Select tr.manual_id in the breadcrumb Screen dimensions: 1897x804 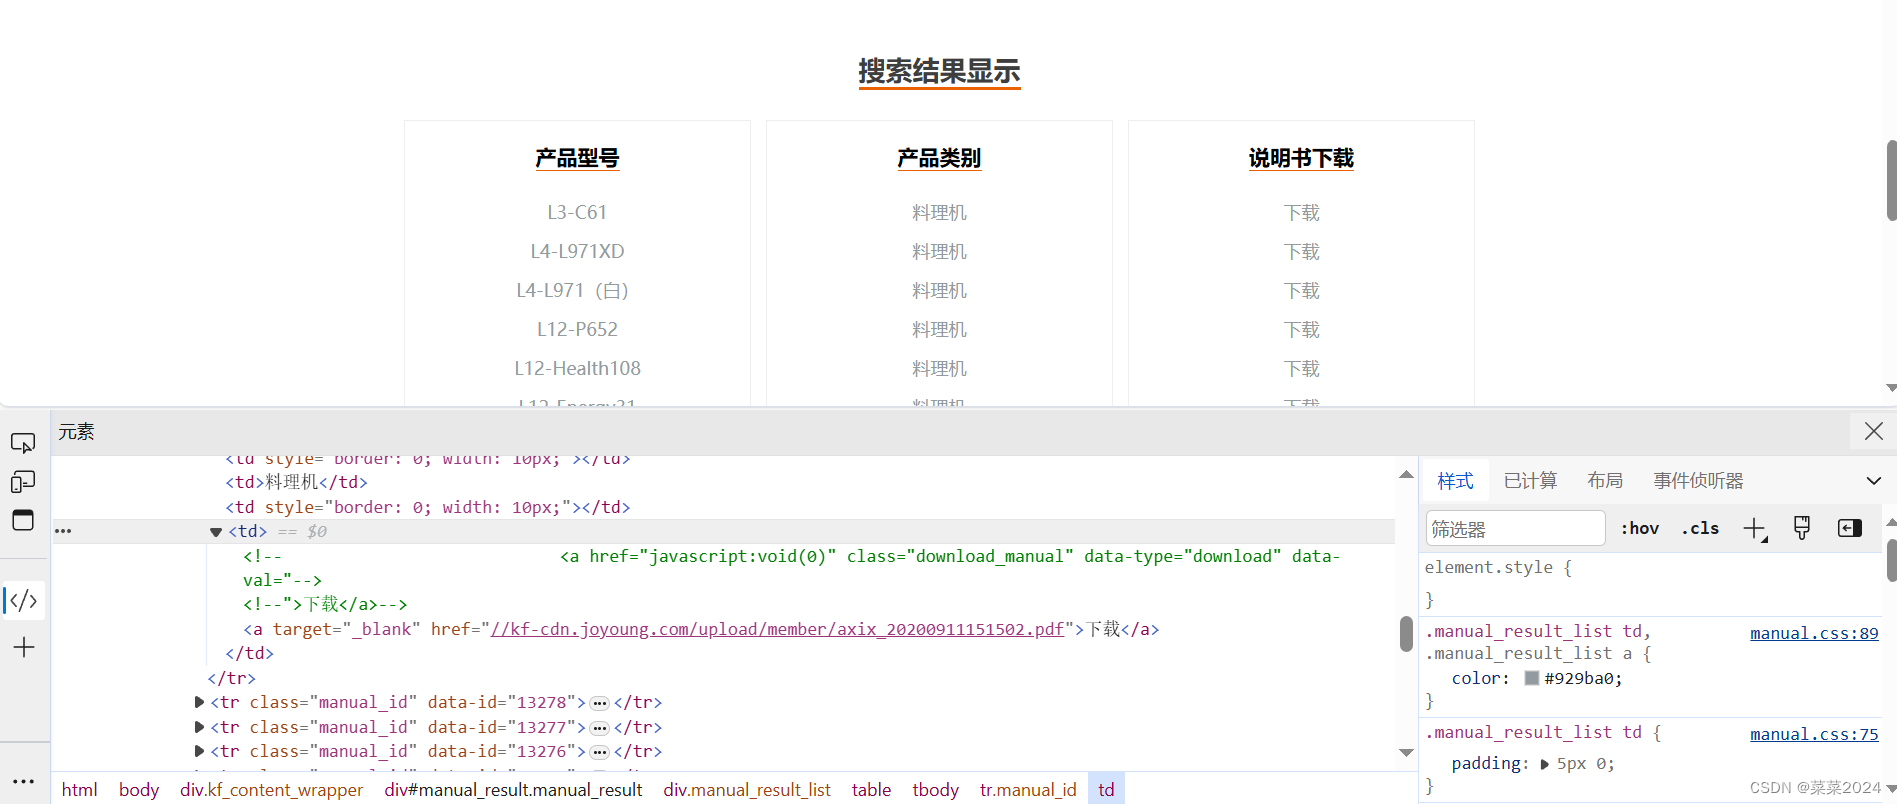(x=1028, y=789)
